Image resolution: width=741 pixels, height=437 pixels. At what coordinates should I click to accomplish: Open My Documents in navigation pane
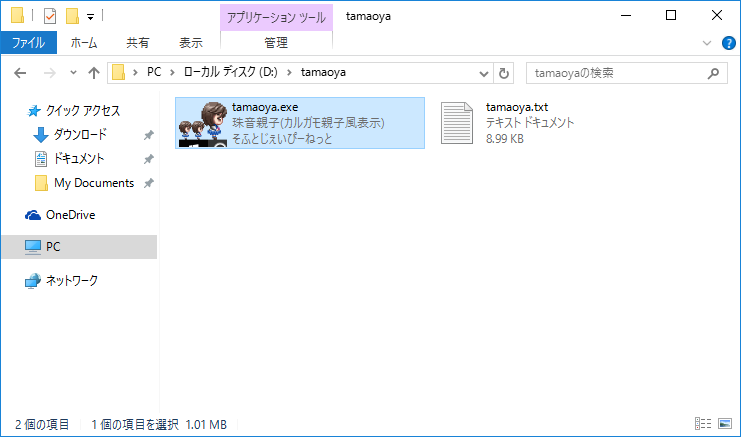[94, 183]
